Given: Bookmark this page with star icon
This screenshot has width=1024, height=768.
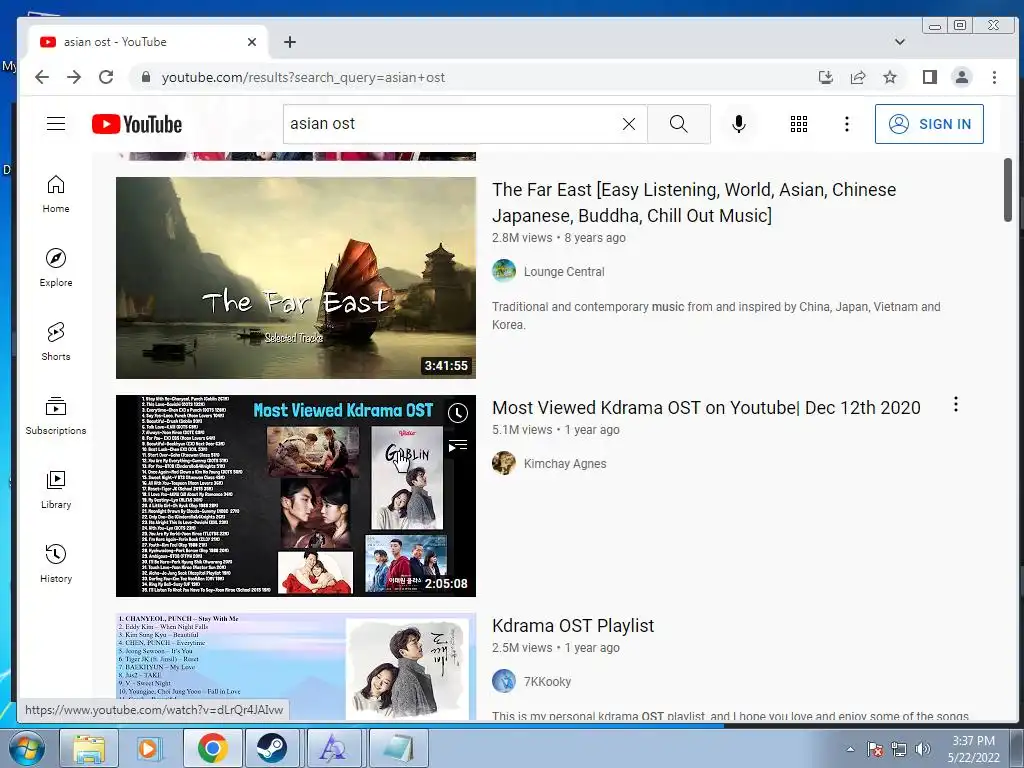Looking at the screenshot, I should point(889,77).
